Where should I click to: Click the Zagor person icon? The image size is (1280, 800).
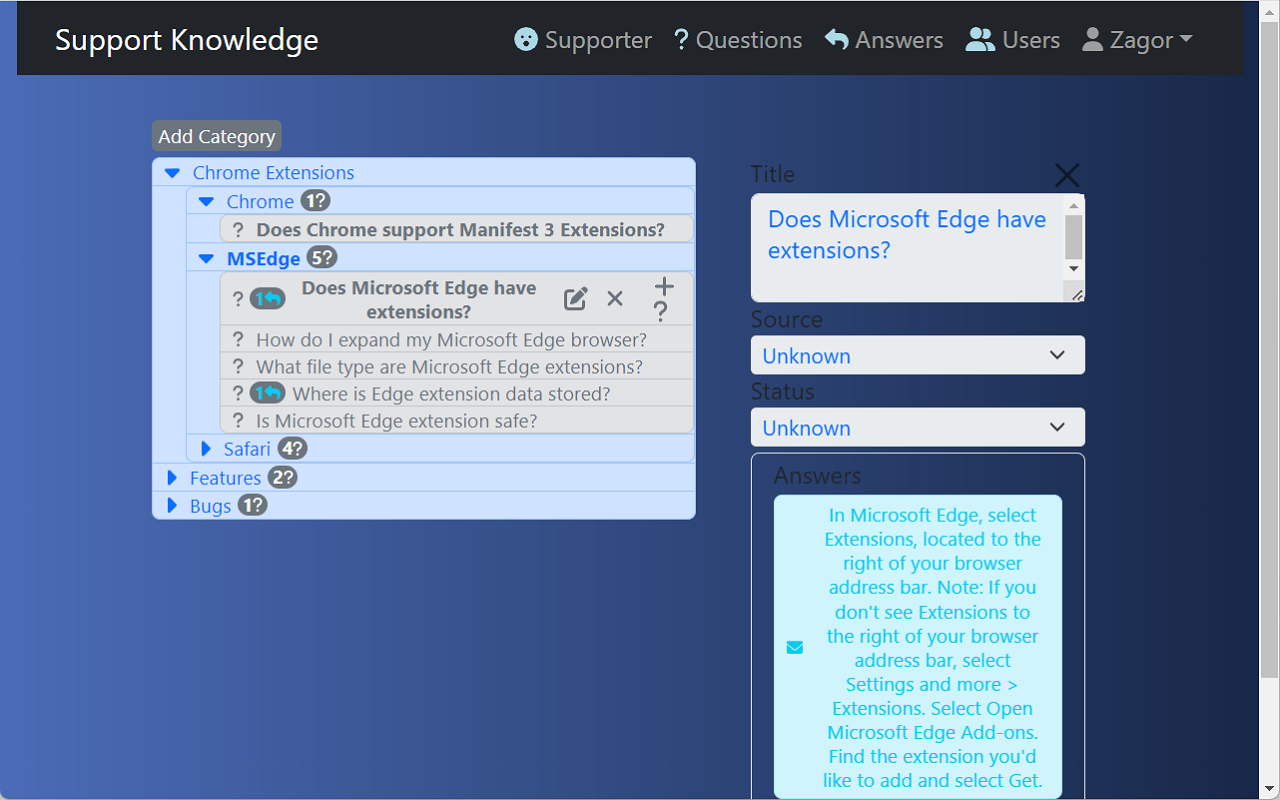(x=1093, y=40)
